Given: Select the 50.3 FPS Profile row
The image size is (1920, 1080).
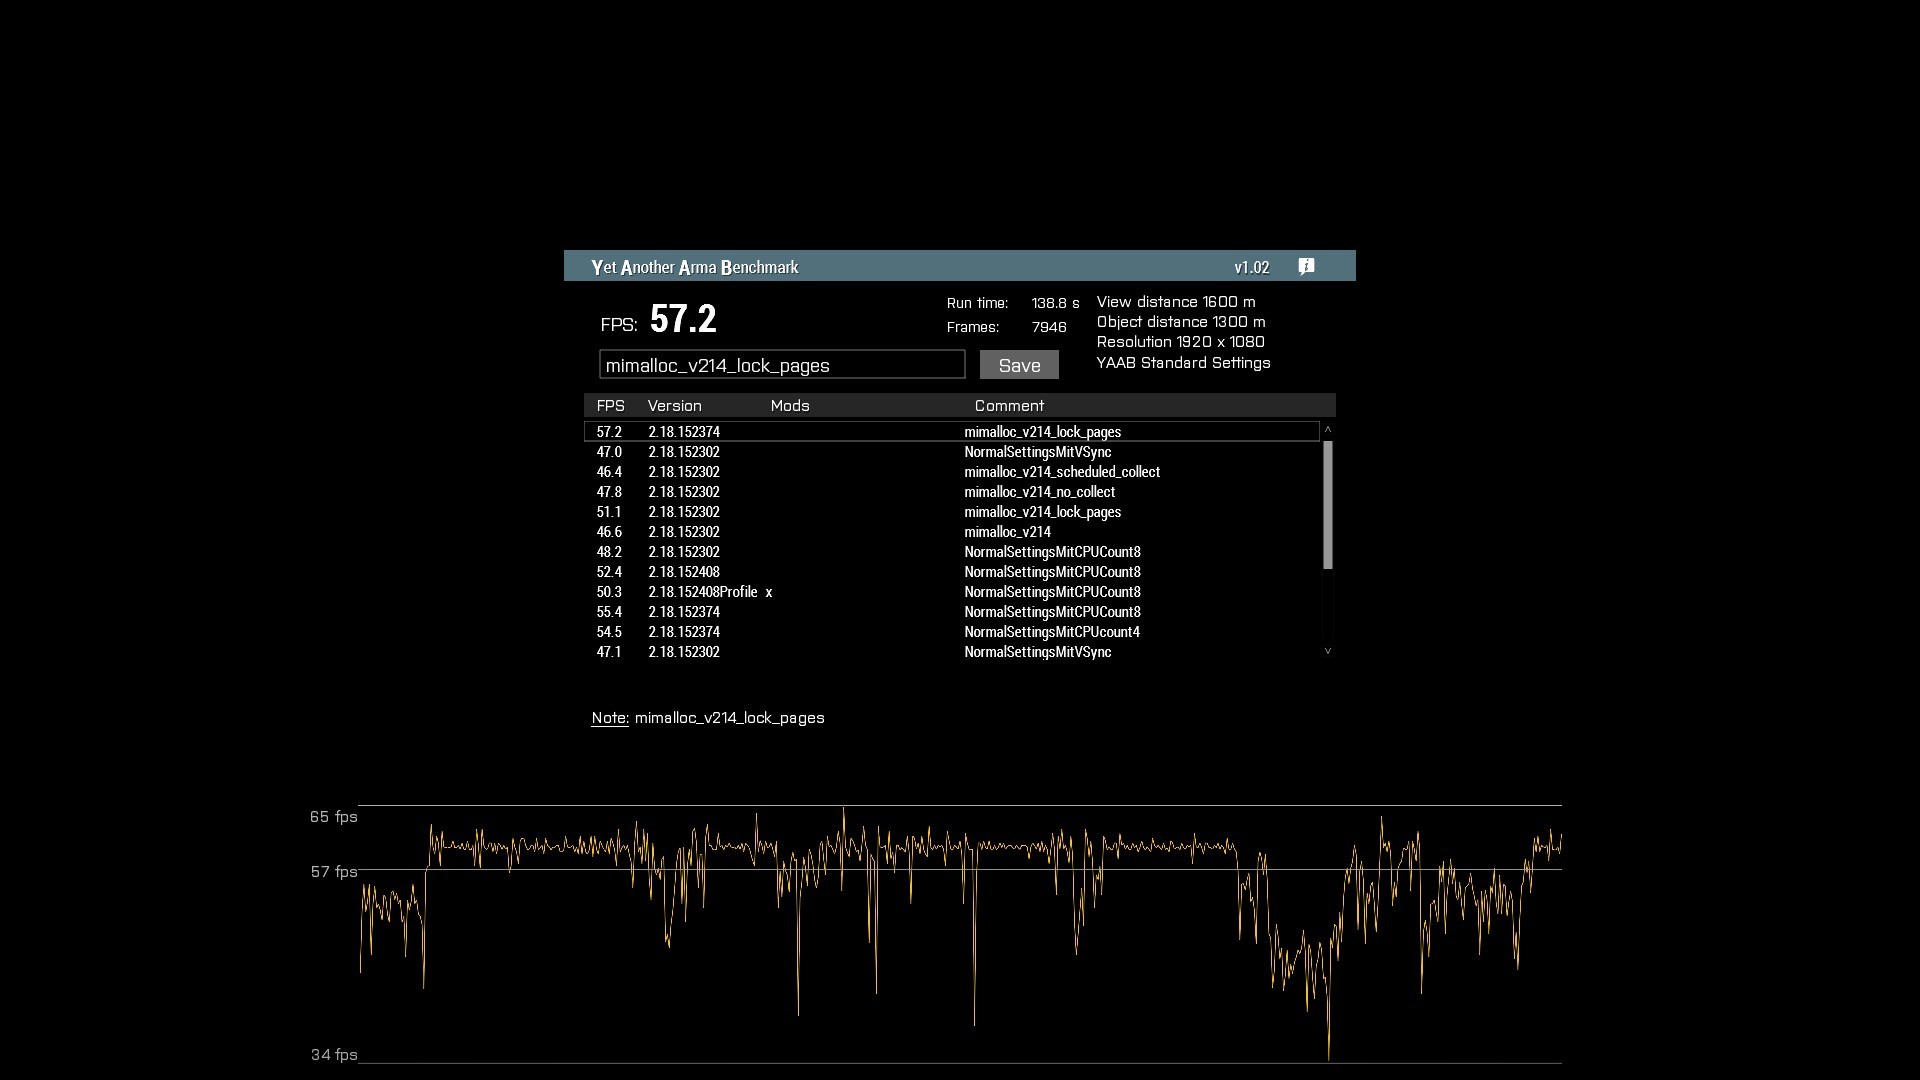Looking at the screenshot, I should (x=952, y=592).
